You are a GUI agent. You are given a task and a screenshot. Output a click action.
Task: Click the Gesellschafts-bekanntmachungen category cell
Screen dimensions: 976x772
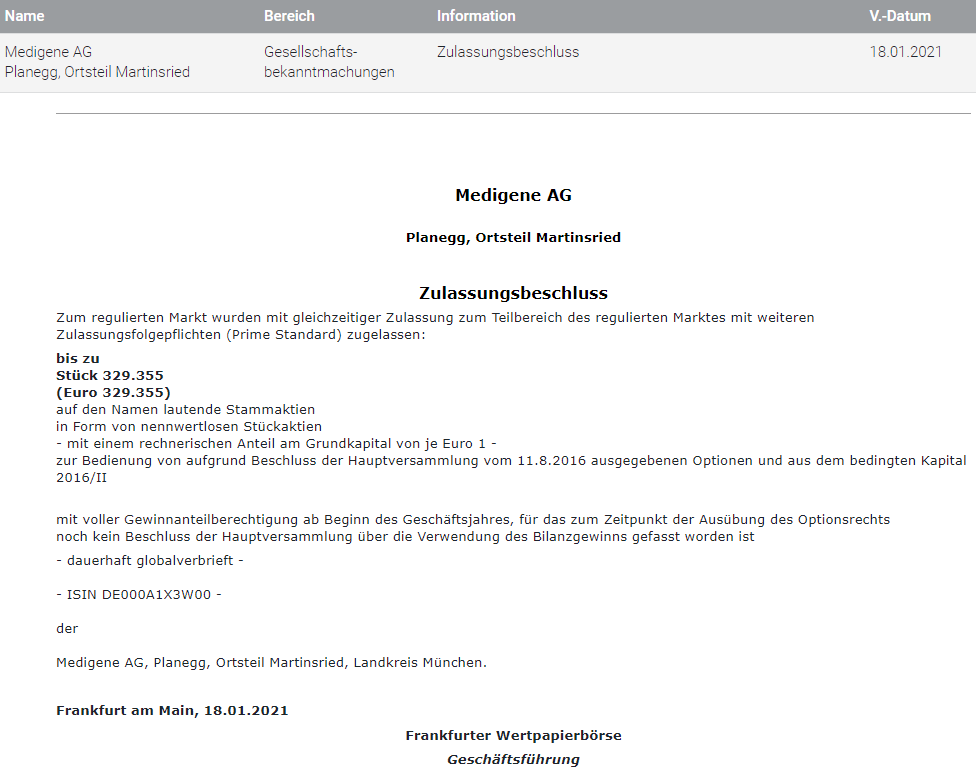point(327,63)
